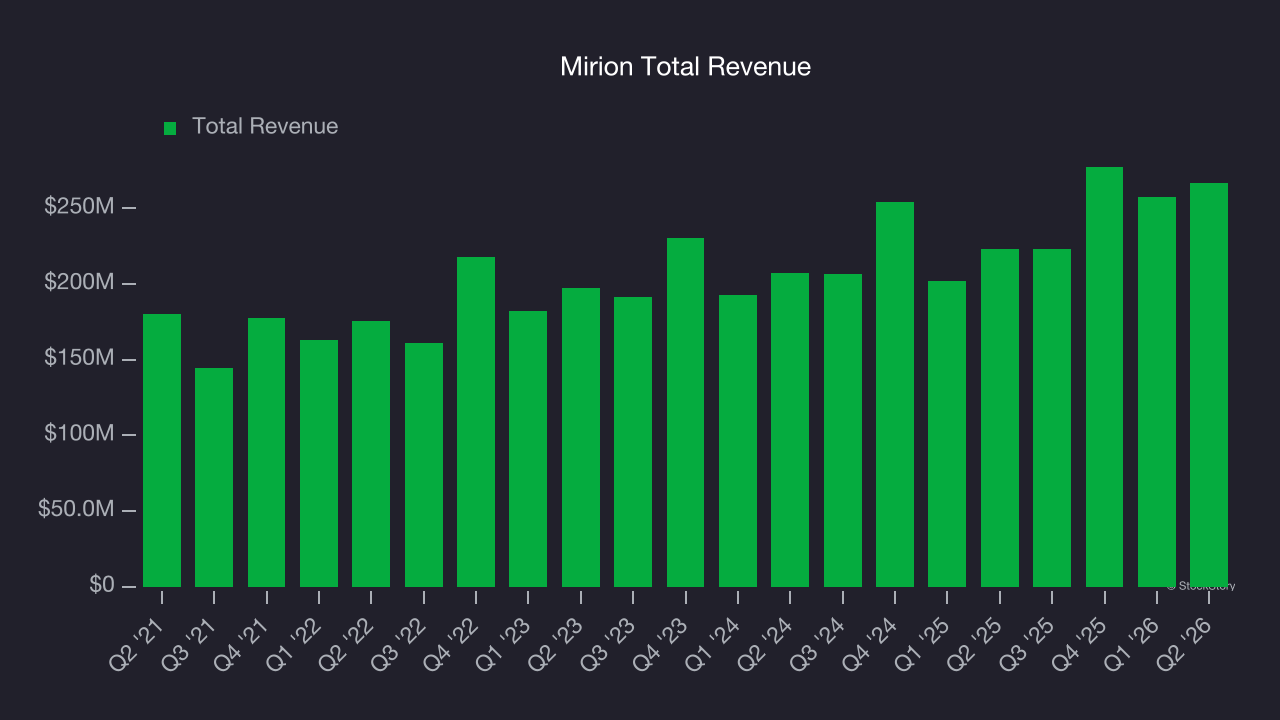Click the Q1 '22 revenue bar

[x=319, y=463]
